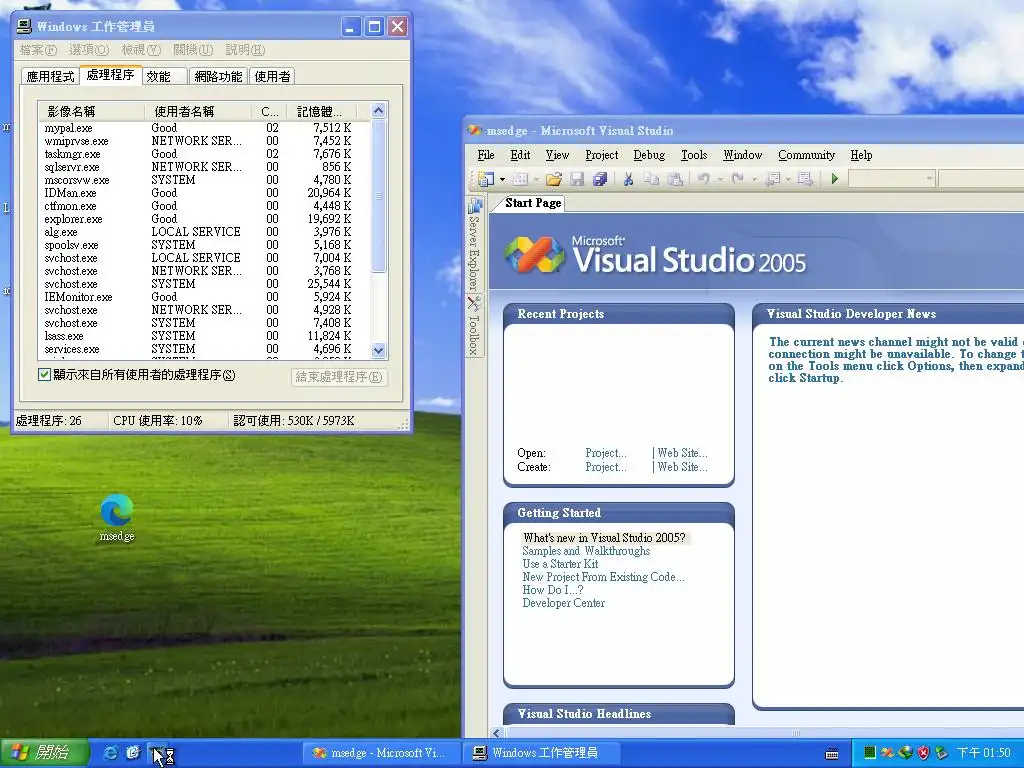Click Open Web Site link
The image size is (1024, 768).
[x=682, y=453]
